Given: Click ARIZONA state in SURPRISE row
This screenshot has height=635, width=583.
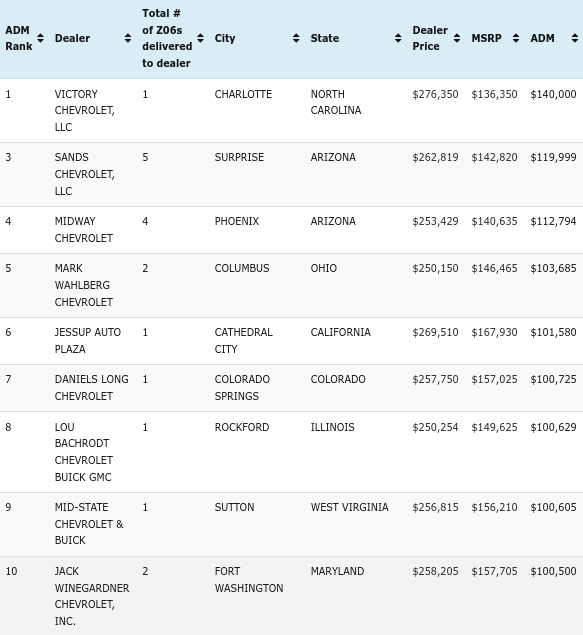Looking at the screenshot, I should 333,157.
